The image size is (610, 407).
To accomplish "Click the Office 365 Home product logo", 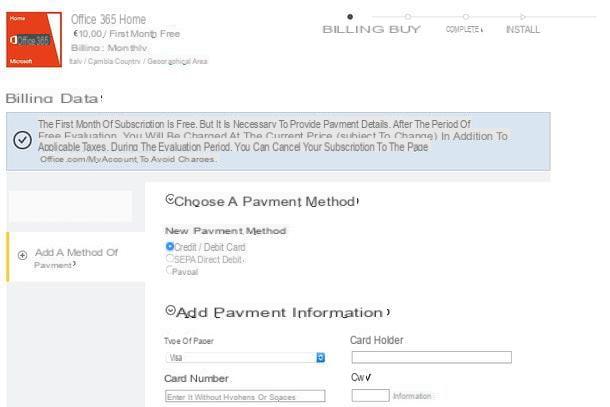I will (x=34, y=39).
